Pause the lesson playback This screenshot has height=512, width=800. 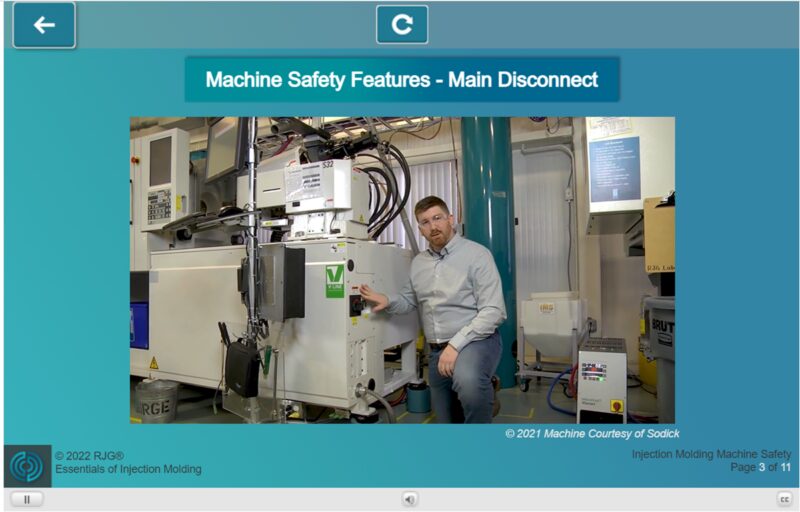(x=27, y=499)
